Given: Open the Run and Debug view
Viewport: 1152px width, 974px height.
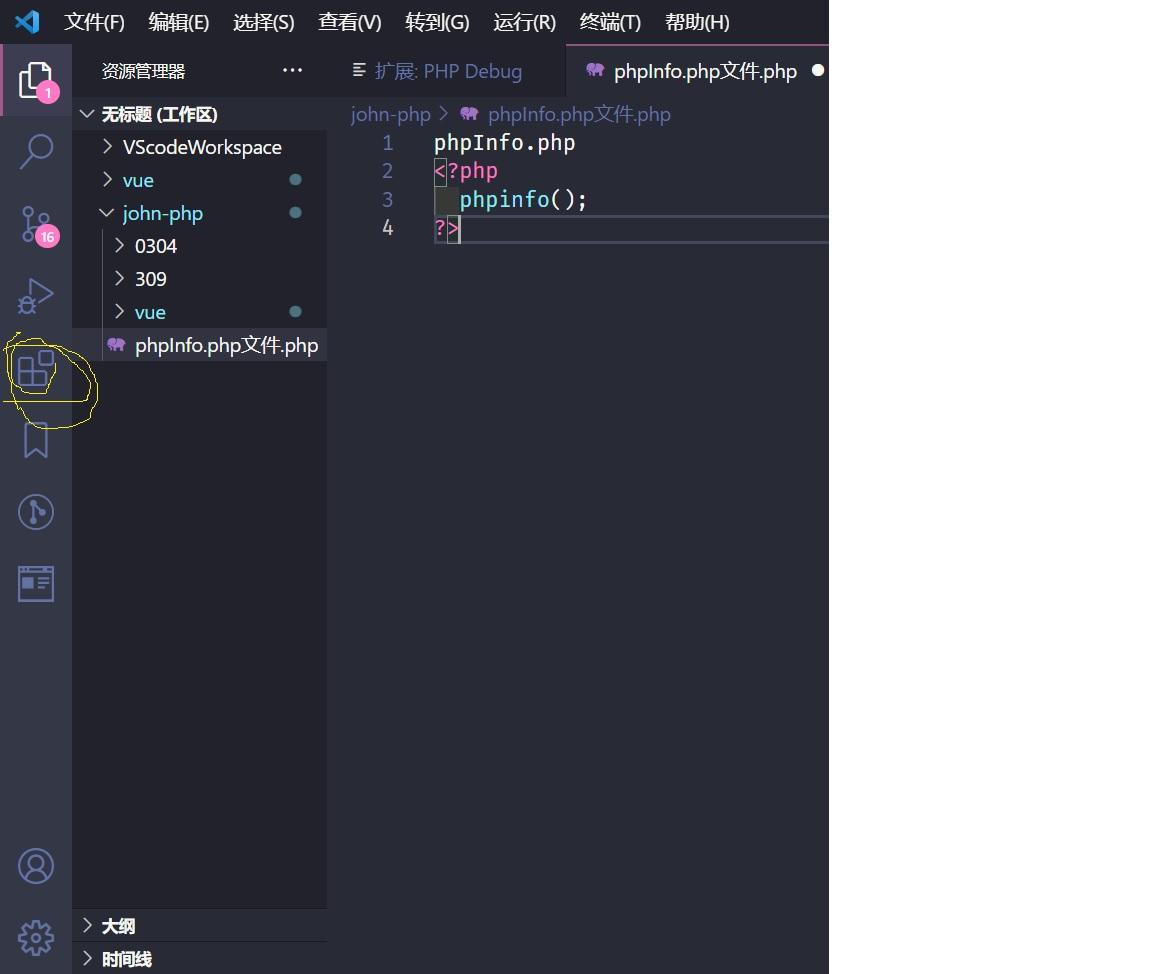Looking at the screenshot, I should coord(36,296).
